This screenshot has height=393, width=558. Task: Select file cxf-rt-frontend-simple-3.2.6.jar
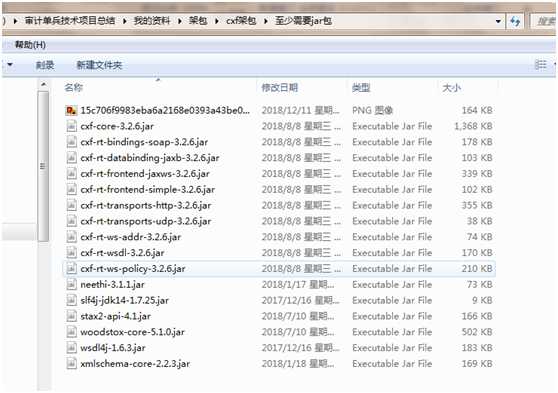[x=148, y=189]
